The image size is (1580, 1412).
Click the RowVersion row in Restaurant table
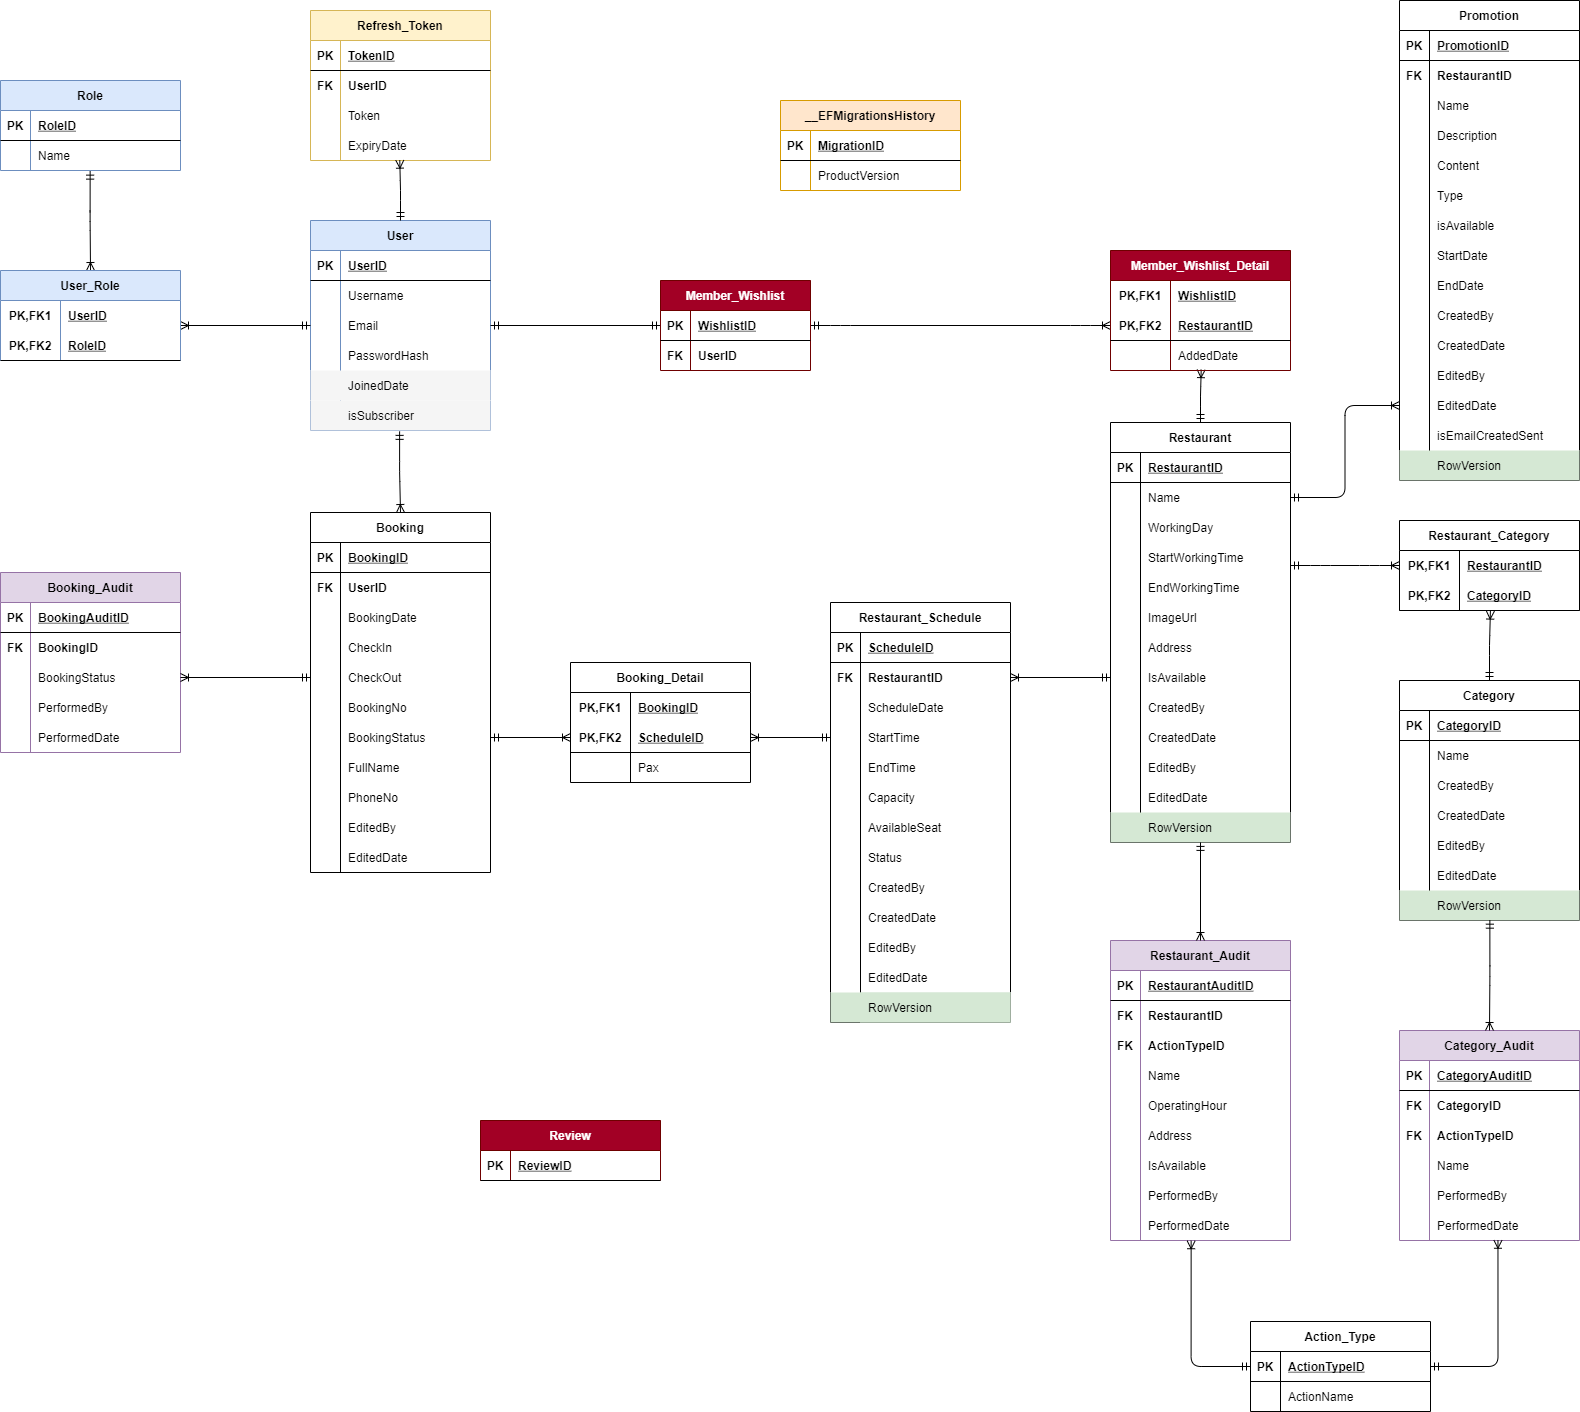(1200, 828)
